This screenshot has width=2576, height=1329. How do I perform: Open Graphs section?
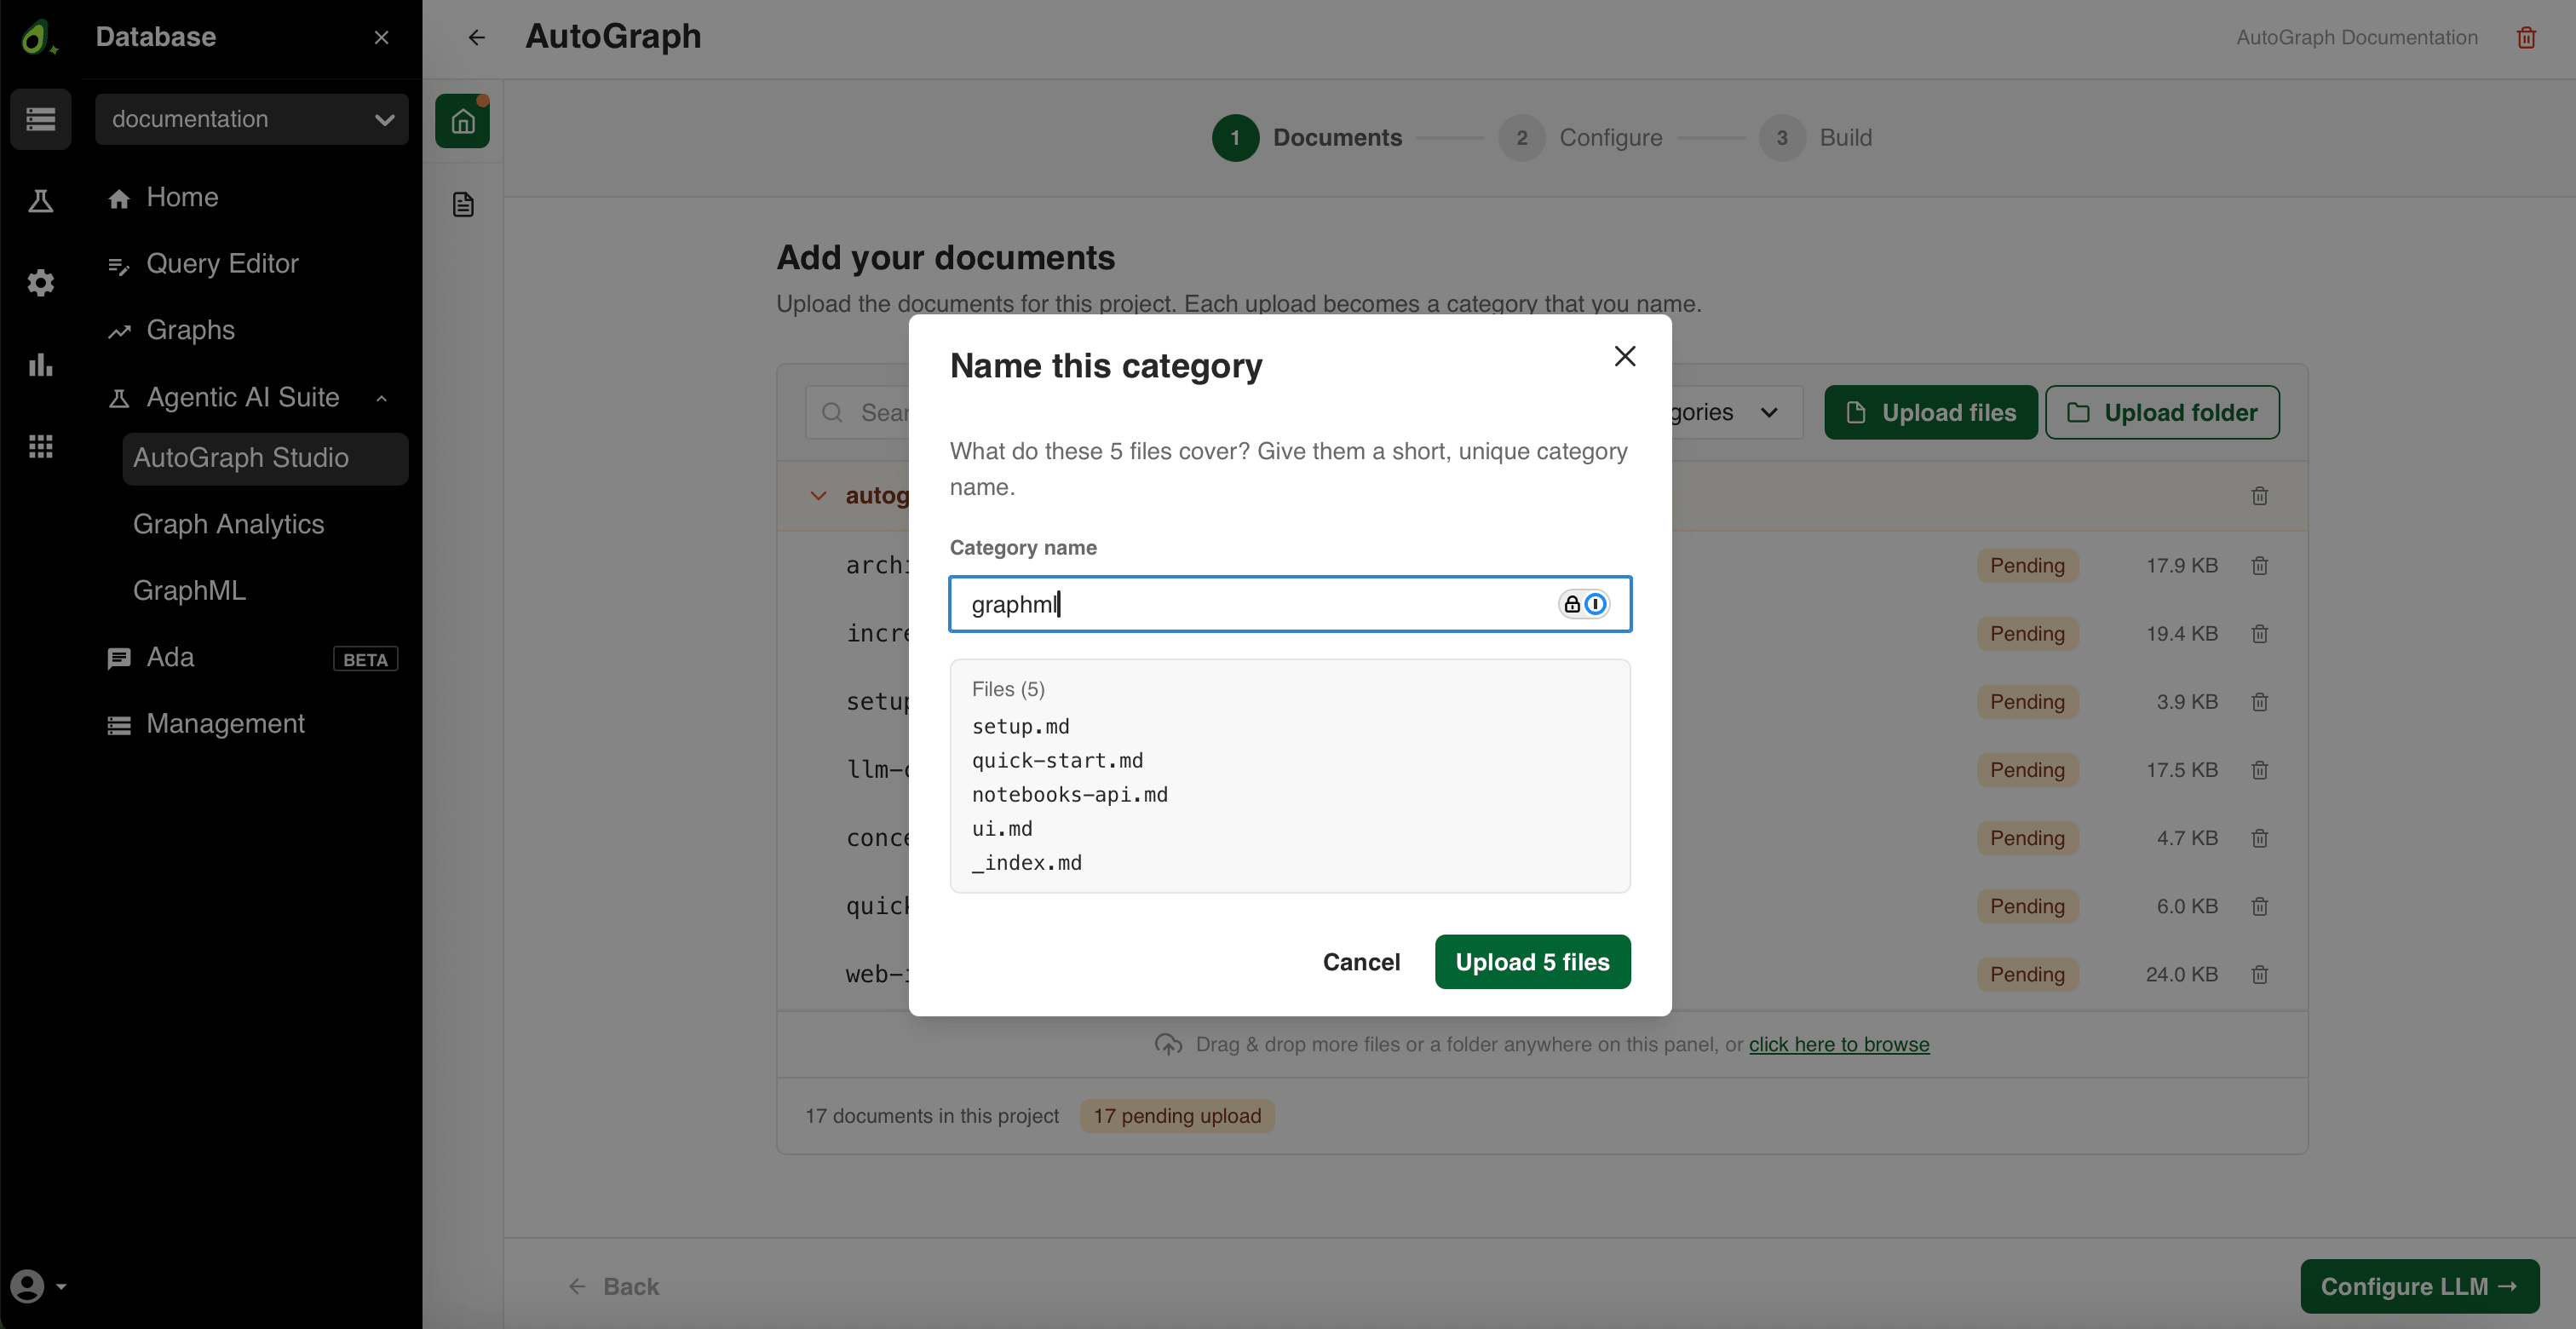pos(171,330)
